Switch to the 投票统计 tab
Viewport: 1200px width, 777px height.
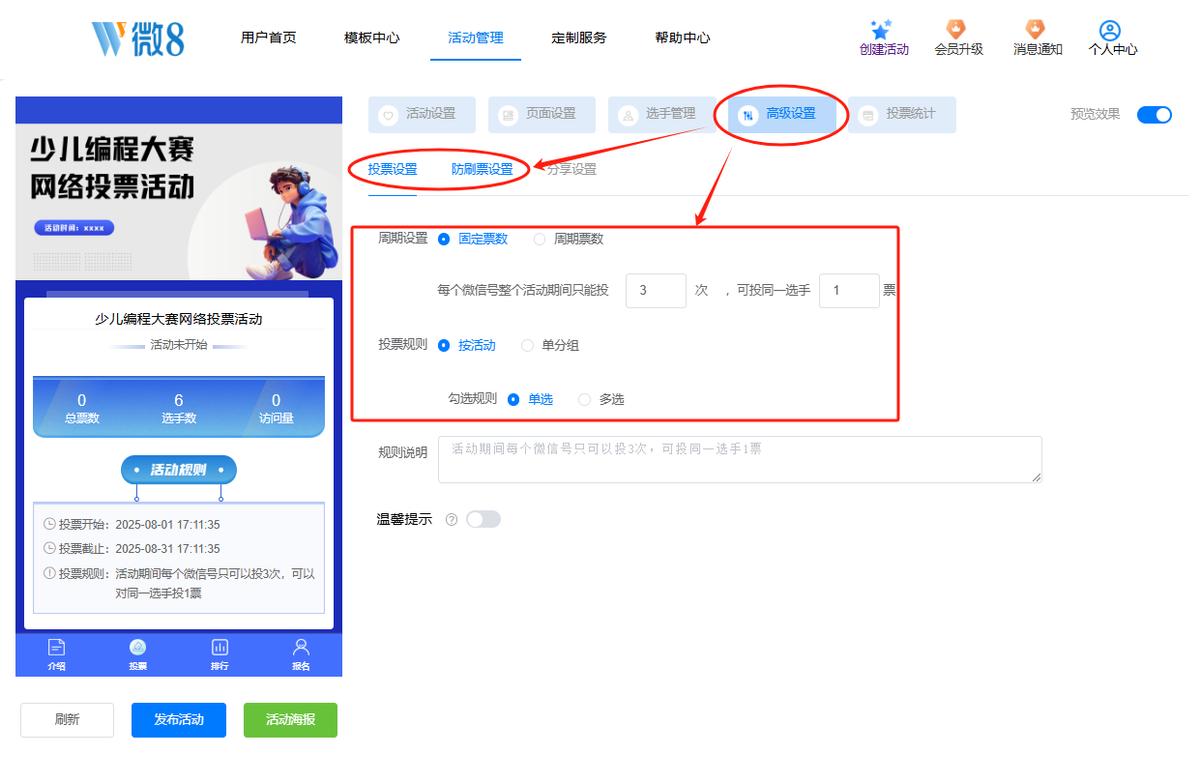(901, 115)
